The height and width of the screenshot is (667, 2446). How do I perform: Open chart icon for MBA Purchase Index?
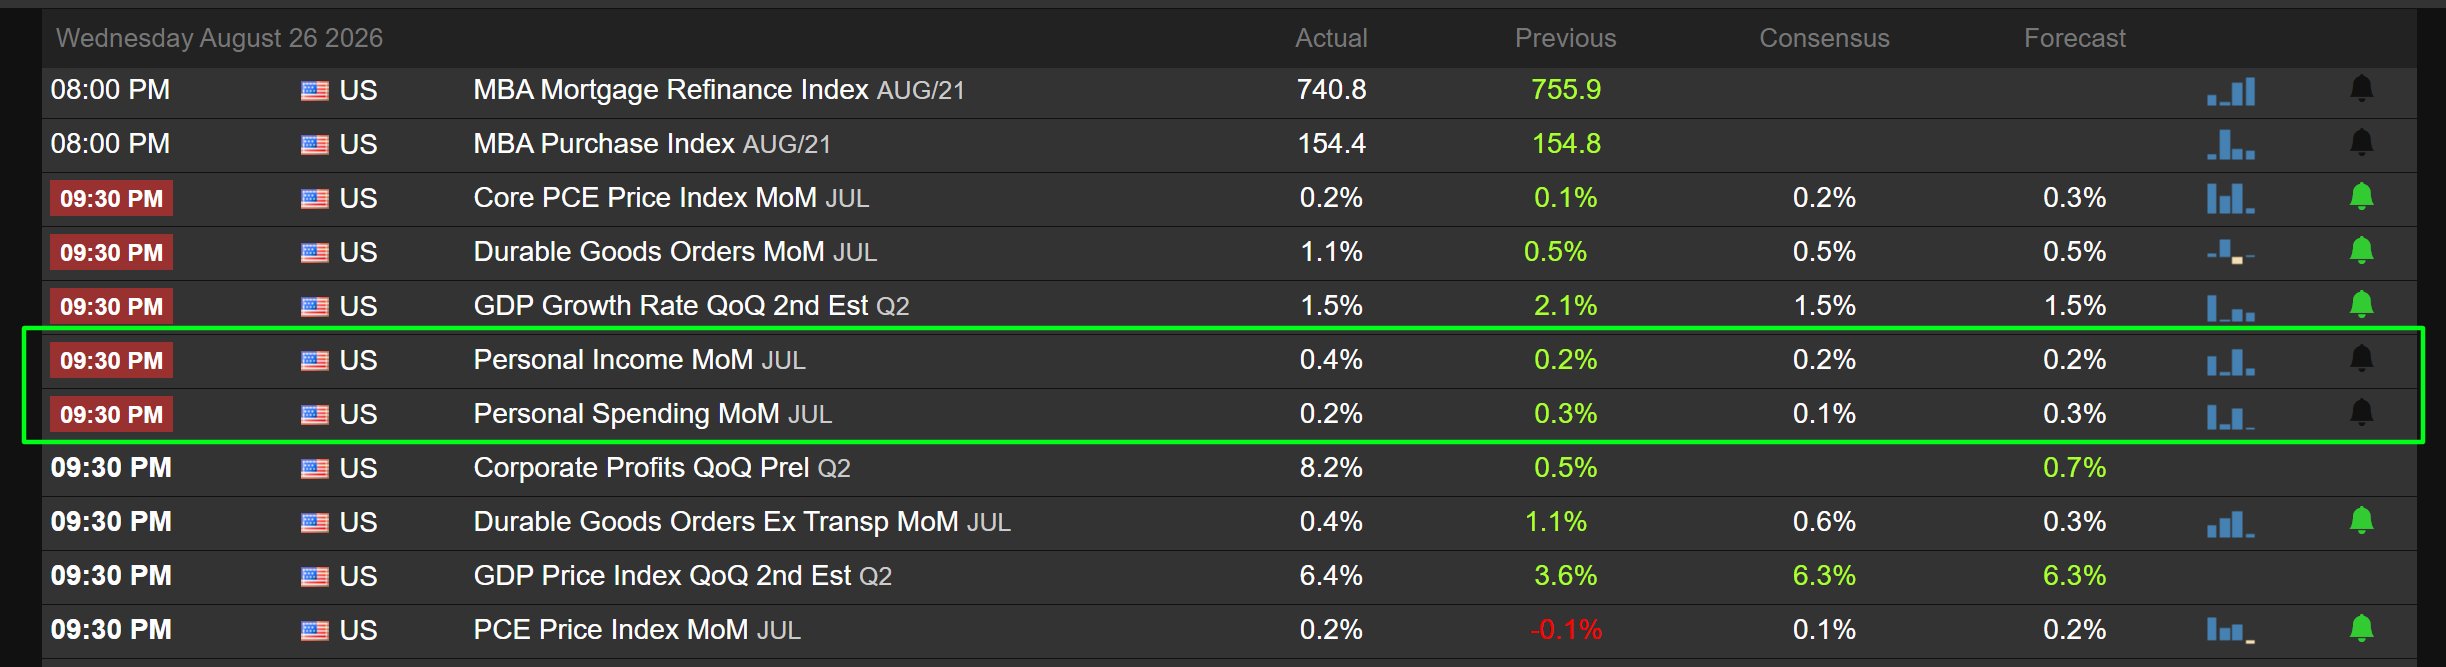coord(2231,145)
